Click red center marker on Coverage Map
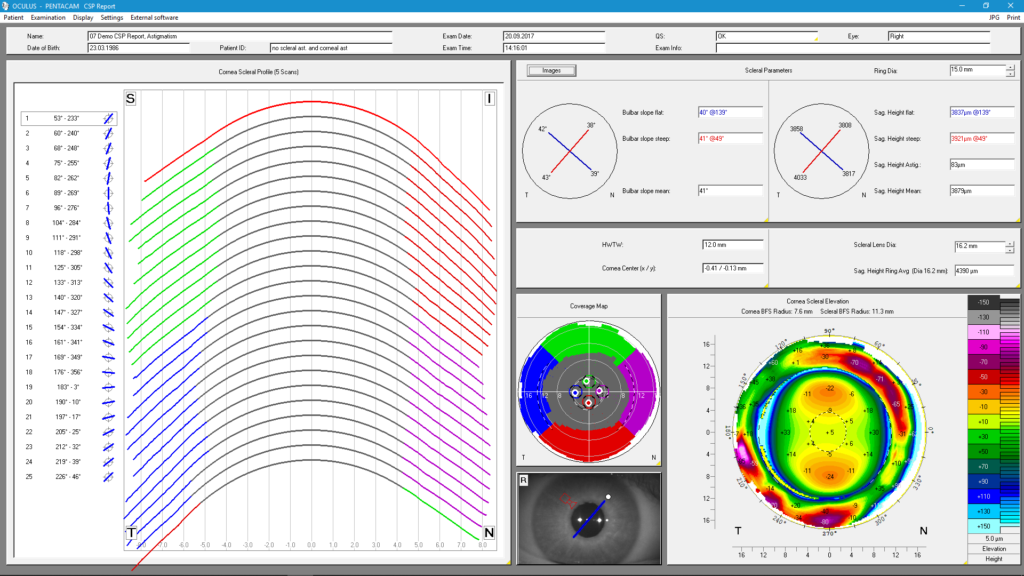Image resolution: width=1024 pixels, height=576 pixels. click(x=588, y=403)
